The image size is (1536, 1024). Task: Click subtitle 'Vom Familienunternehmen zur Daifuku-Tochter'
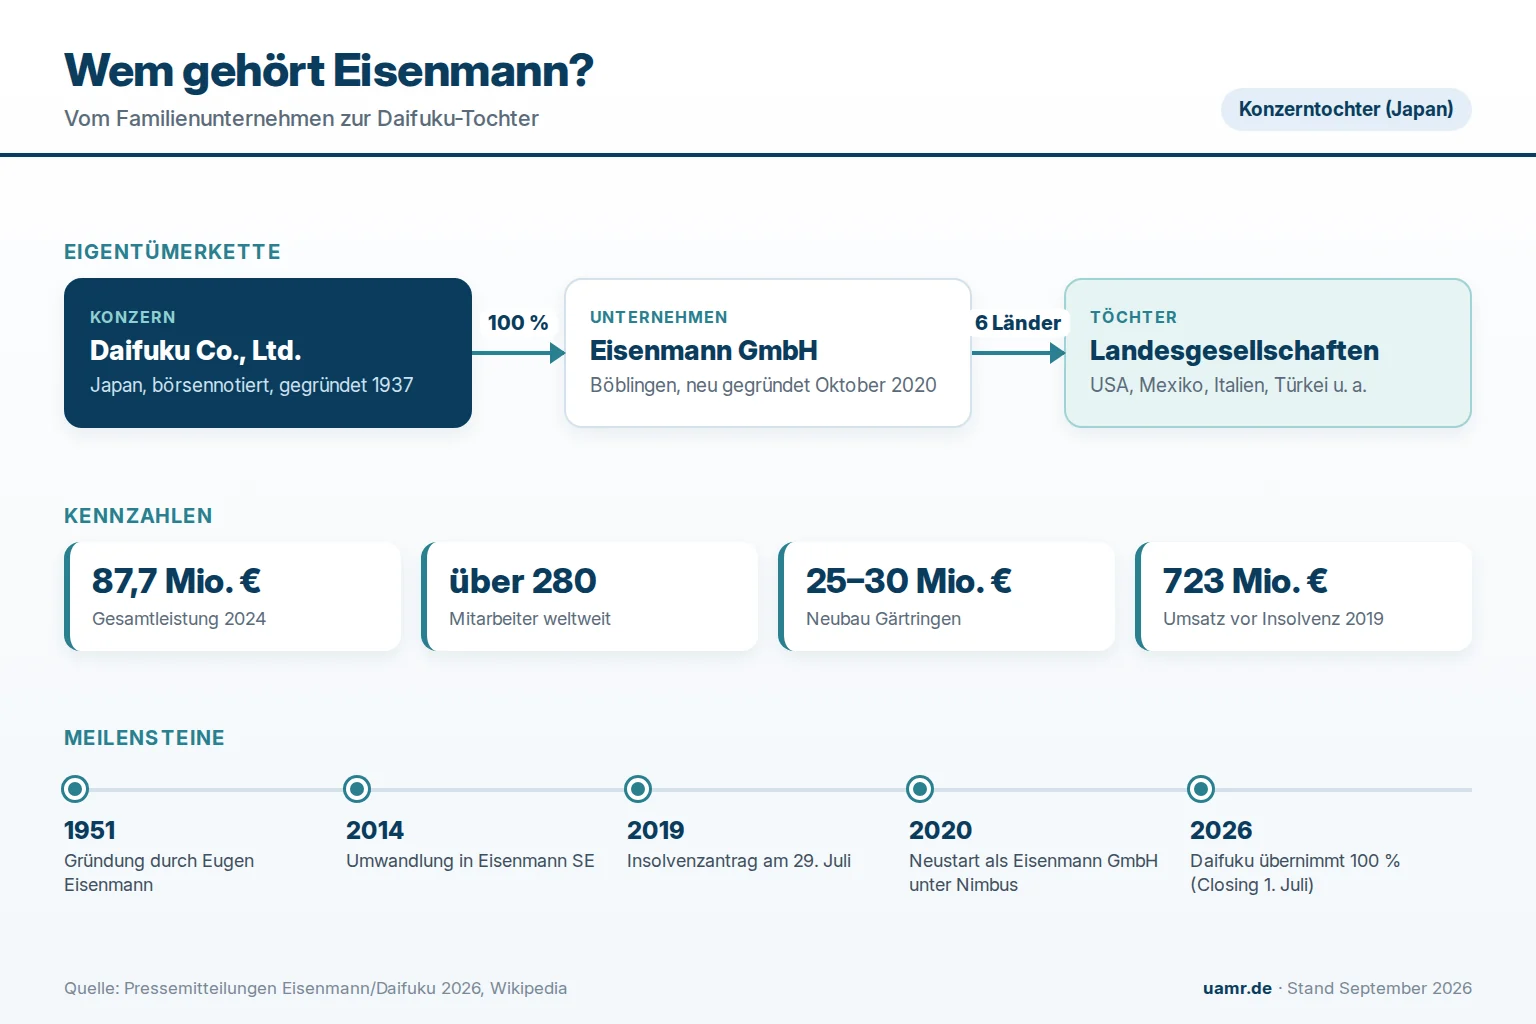[301, 118]
